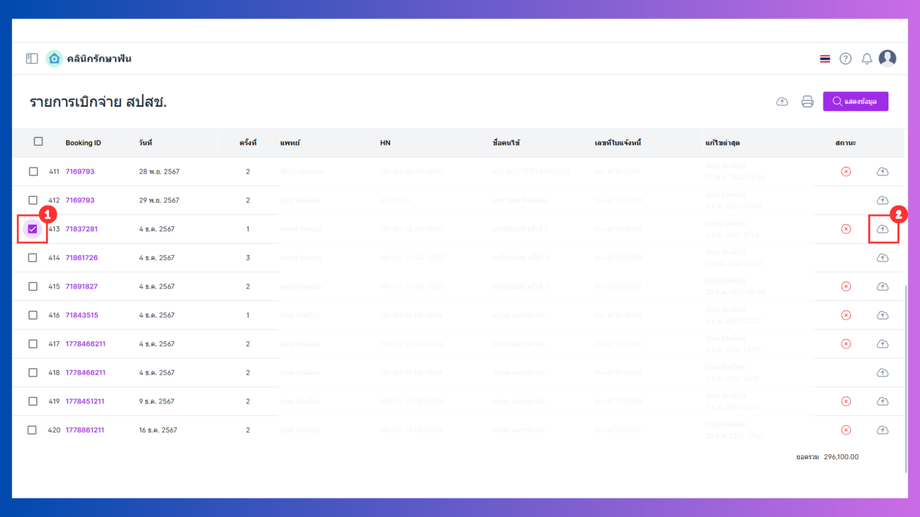This screenshot has width=920, height=517.
Task: Open the notifications bell
Action: [x=867, y=59]
